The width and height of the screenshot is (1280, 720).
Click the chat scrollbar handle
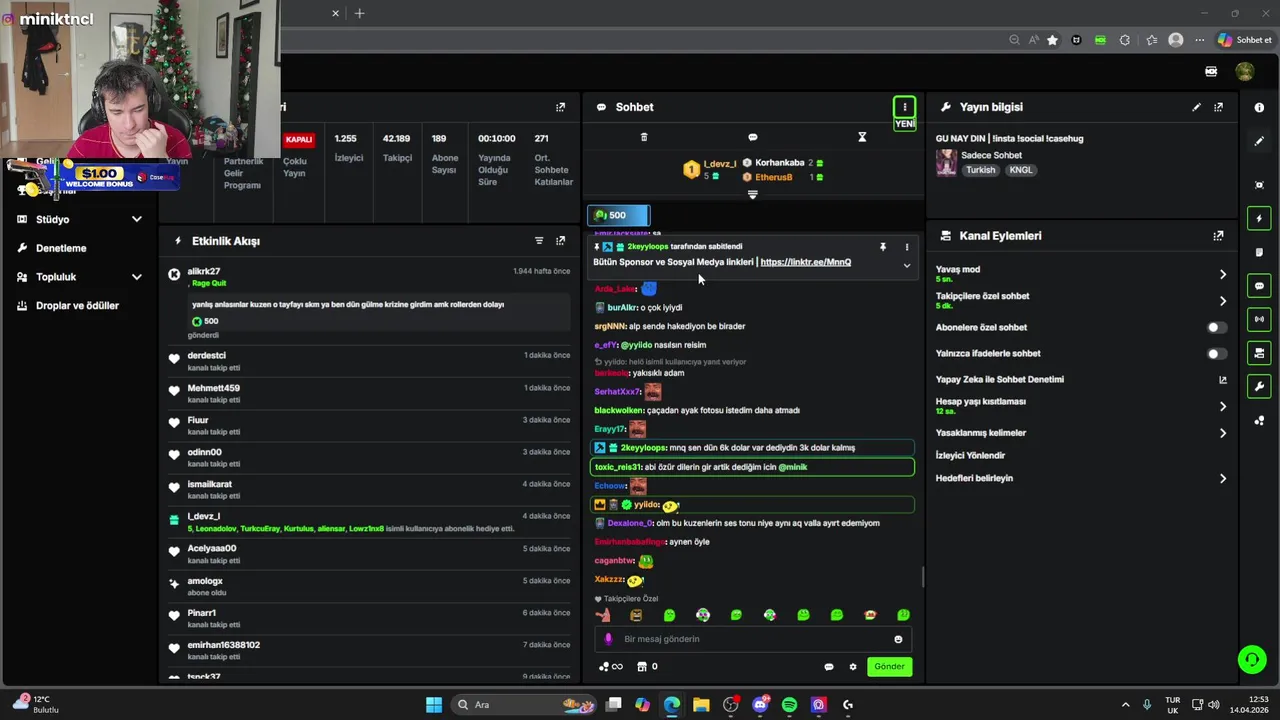(x=922, y=577)
